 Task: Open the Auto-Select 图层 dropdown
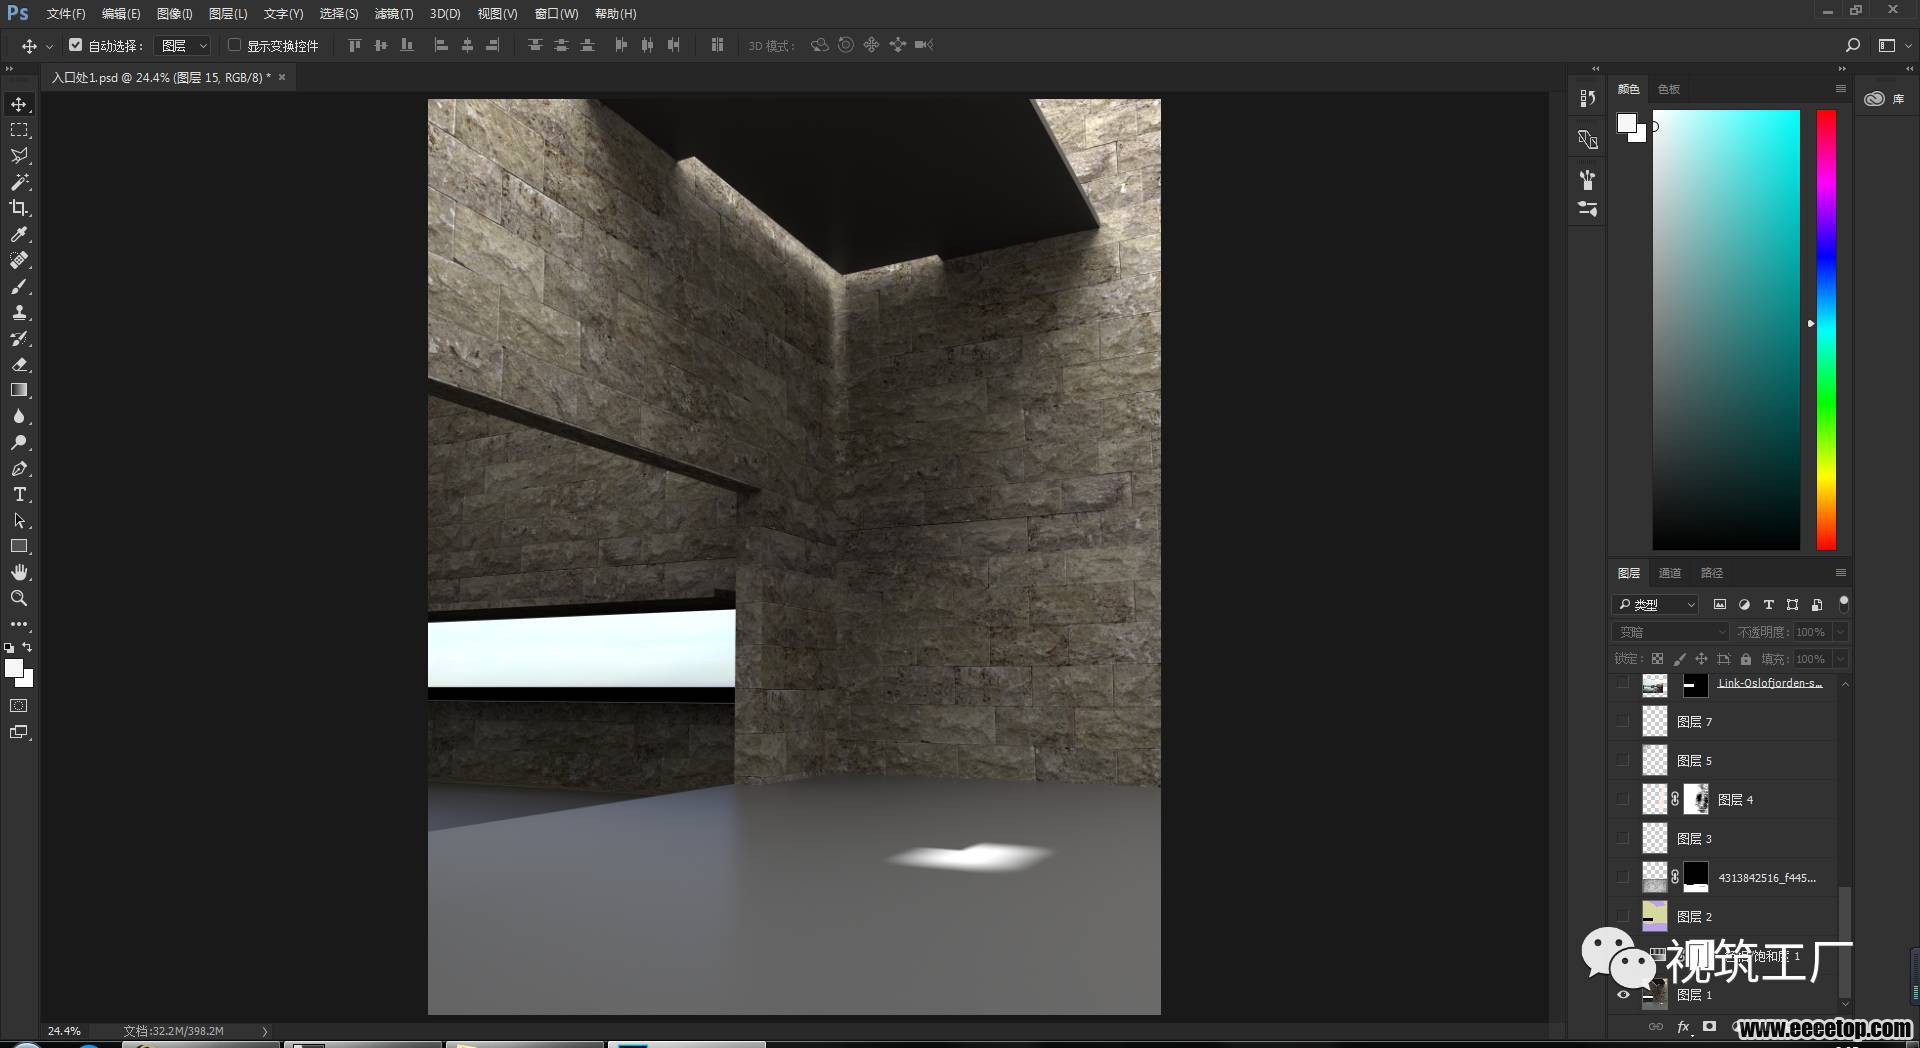click(183, 45)
